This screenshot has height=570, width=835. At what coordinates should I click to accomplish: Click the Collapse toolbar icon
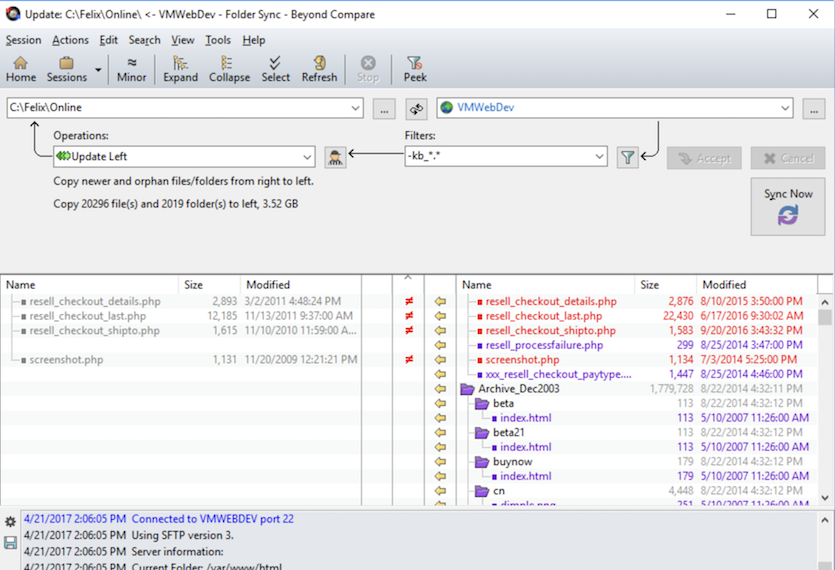(229, 69)
